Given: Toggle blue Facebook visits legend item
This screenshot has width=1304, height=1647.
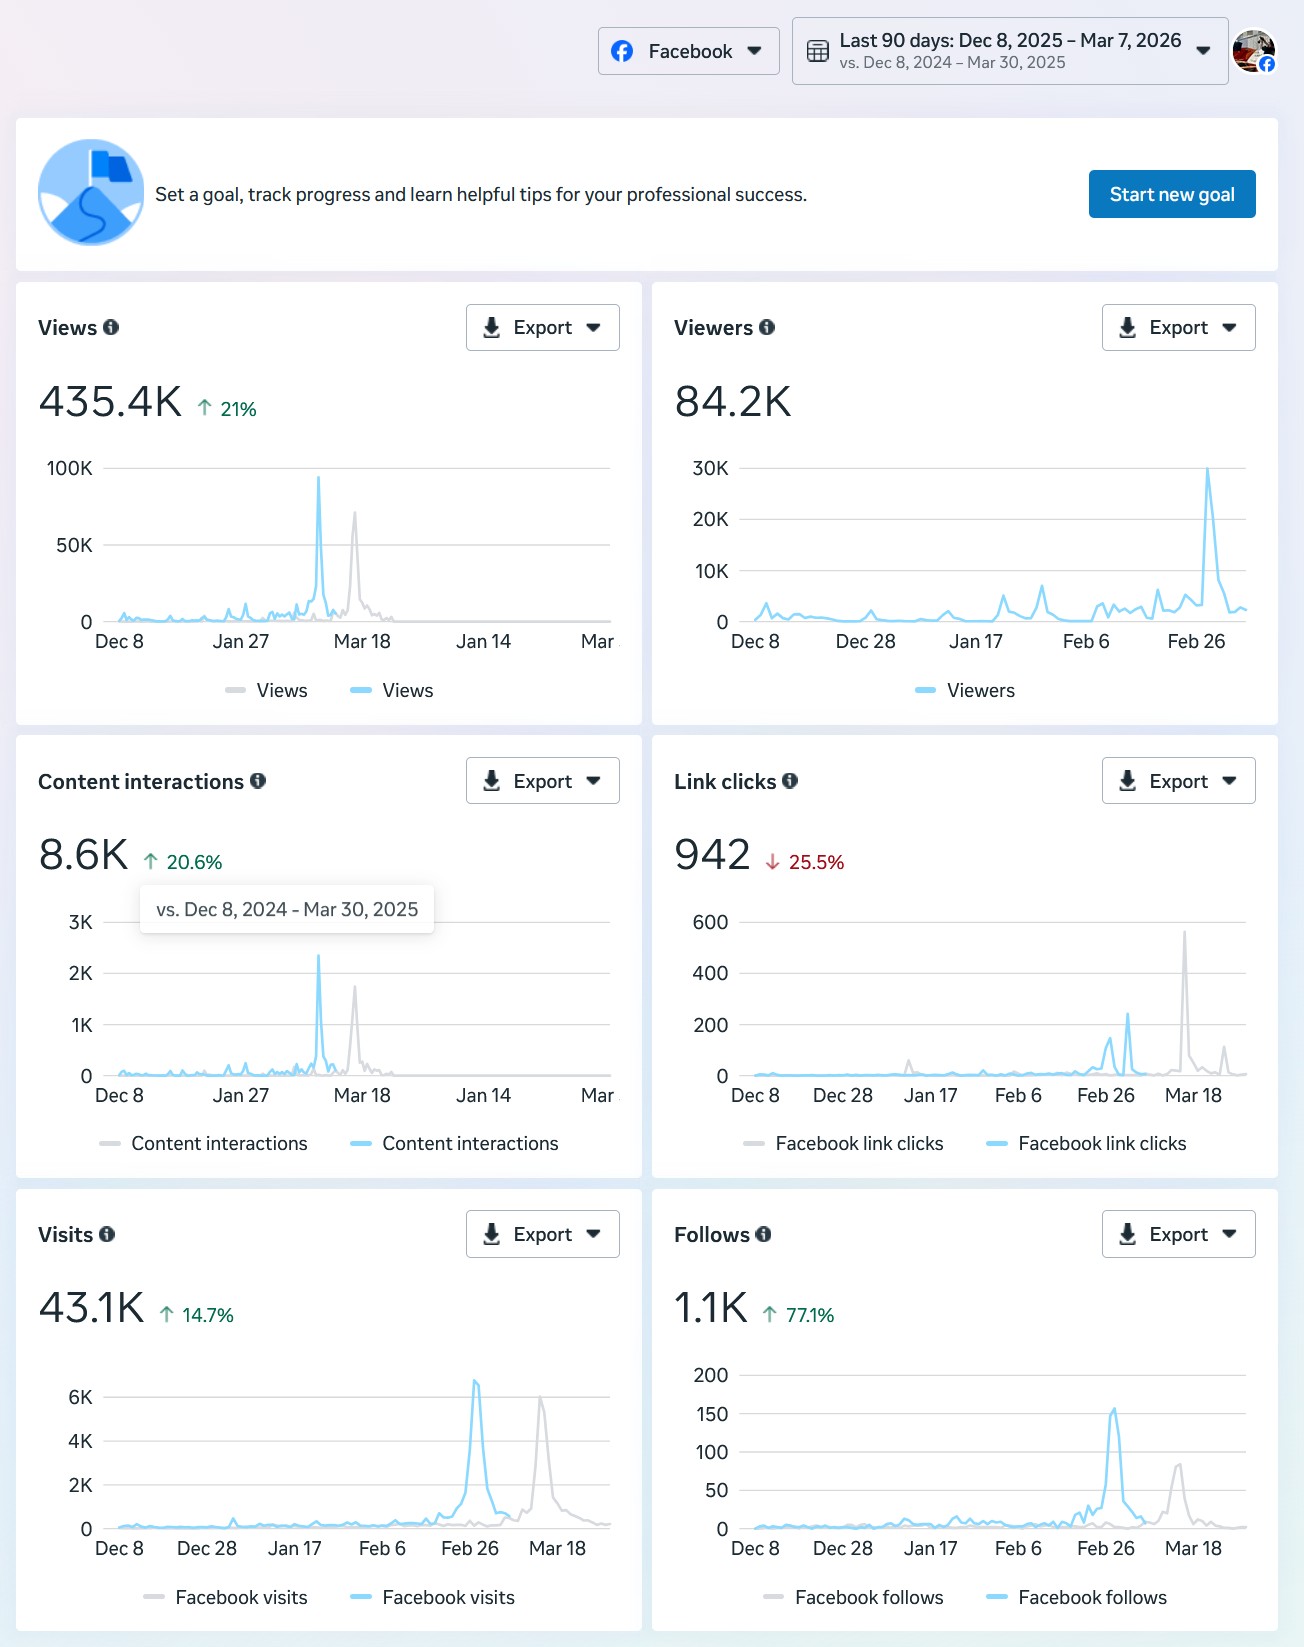Looking at the screenshot, I should click(433, 1597).
